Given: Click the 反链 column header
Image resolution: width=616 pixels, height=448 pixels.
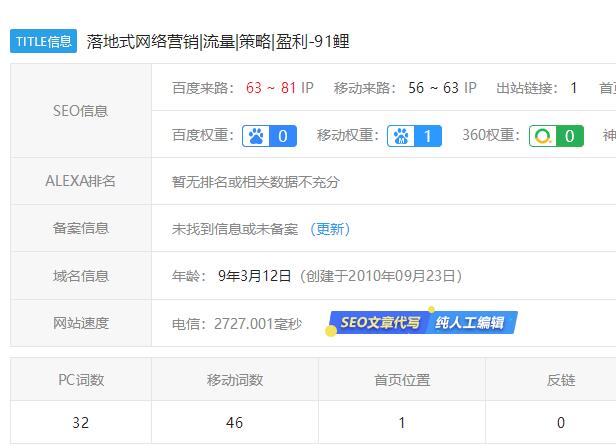Looking at the screenshot, I should point(561,380).
